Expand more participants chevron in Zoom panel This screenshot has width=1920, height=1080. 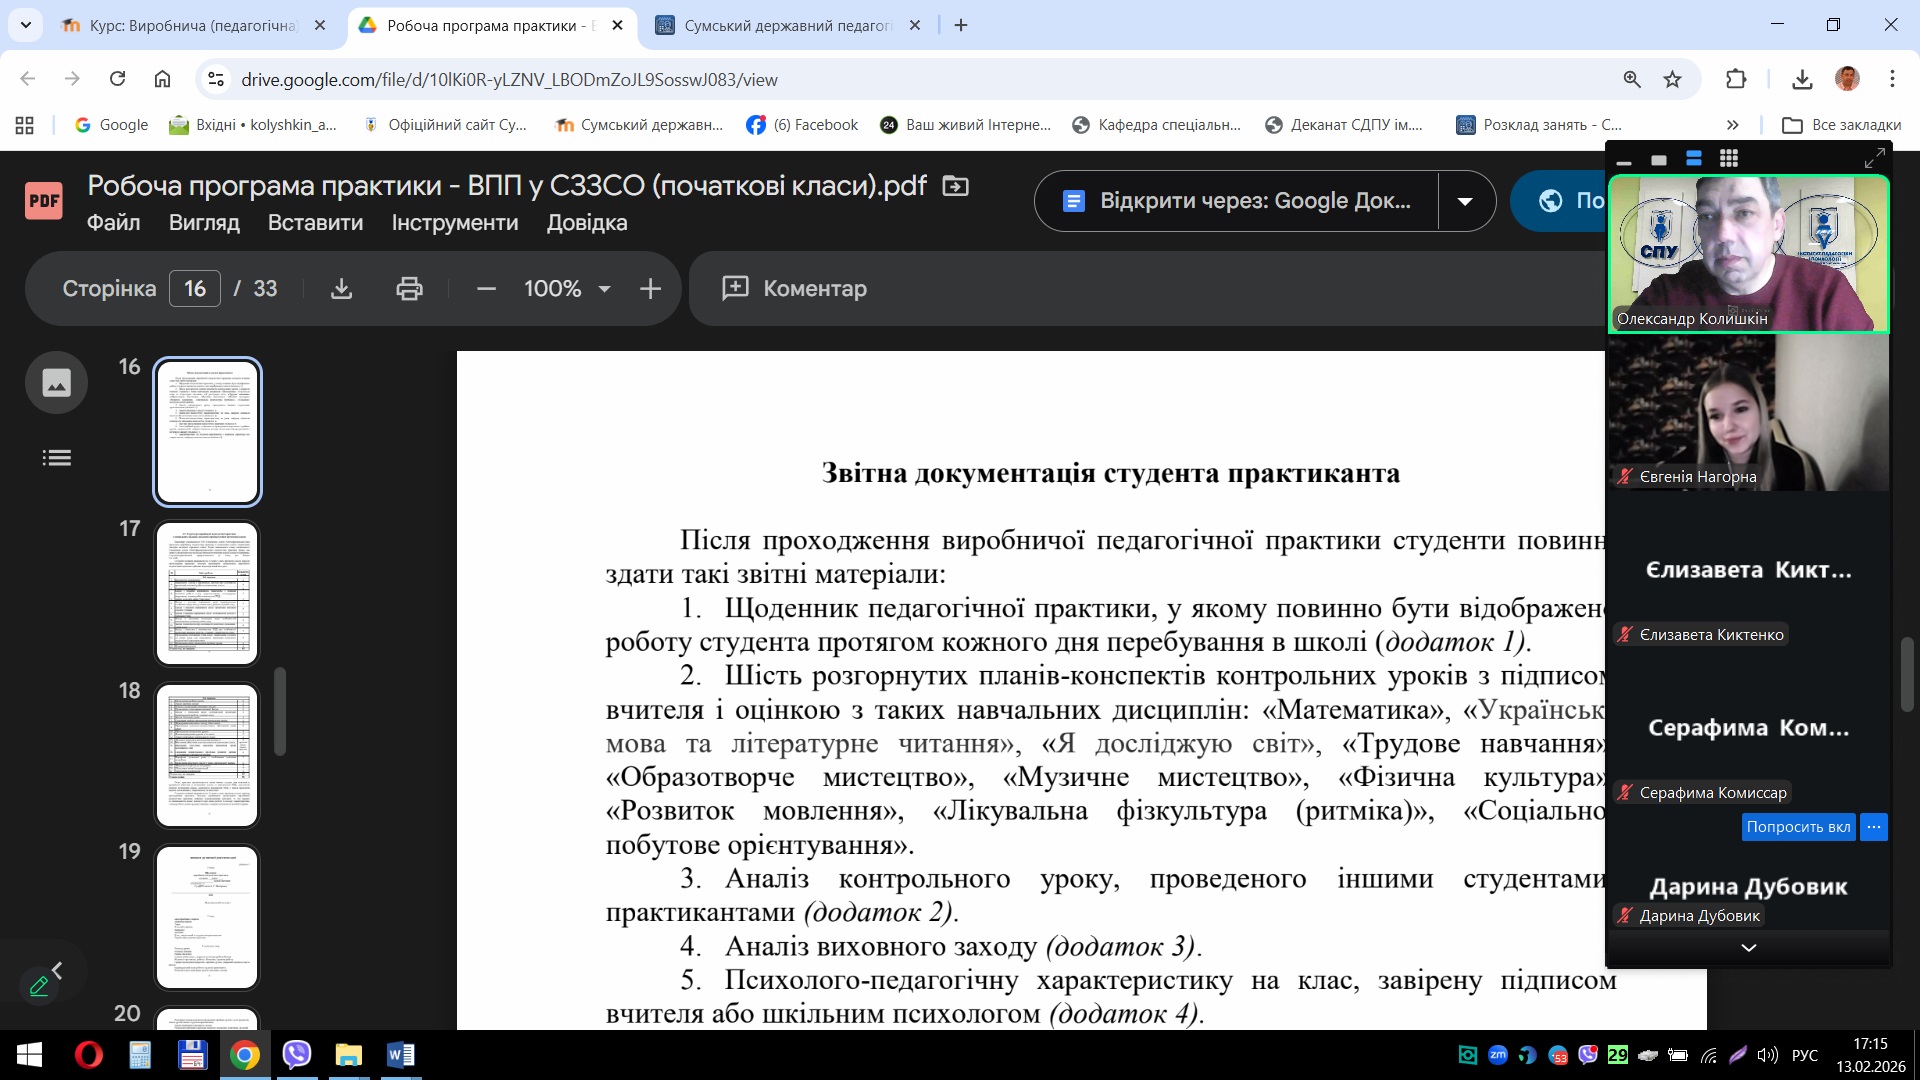pos(1748,947)
